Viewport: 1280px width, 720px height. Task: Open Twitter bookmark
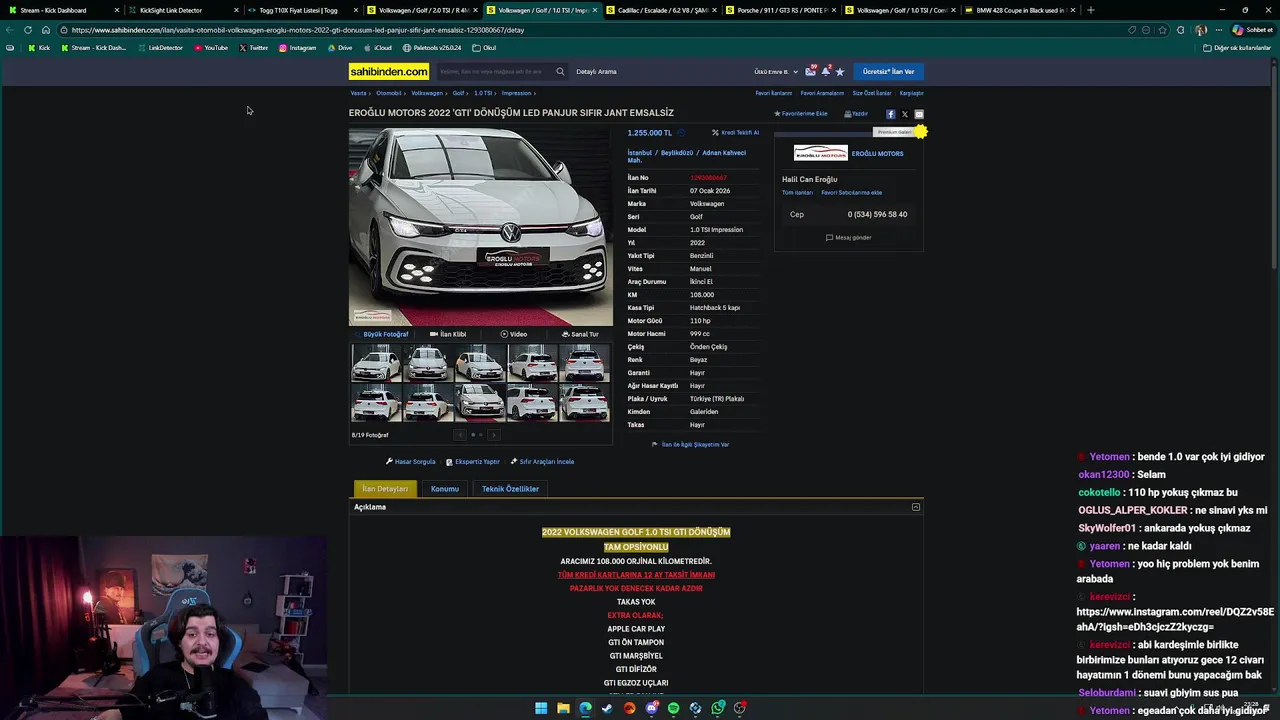[254, 48]
